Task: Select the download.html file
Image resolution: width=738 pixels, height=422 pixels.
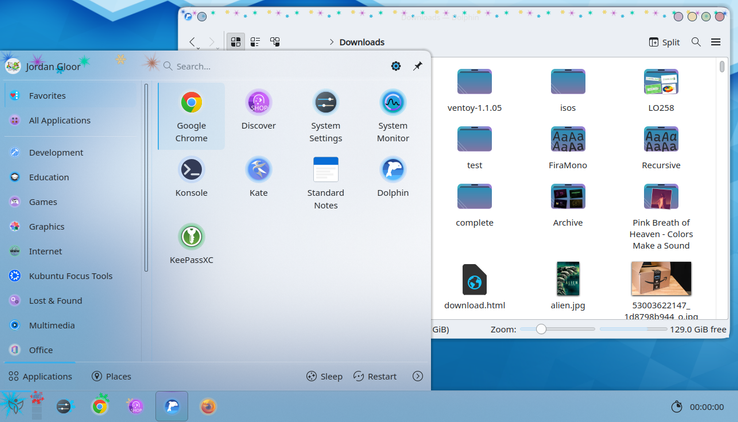Action: coord(474,286)
